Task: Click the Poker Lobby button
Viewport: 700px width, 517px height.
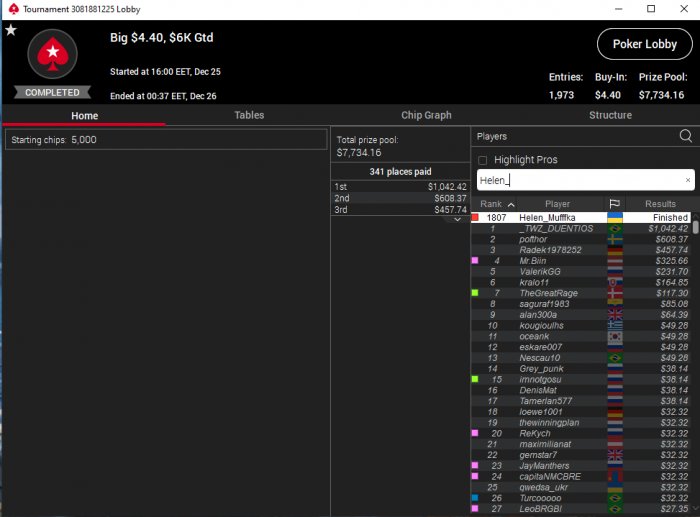Action: pos(645,44)
